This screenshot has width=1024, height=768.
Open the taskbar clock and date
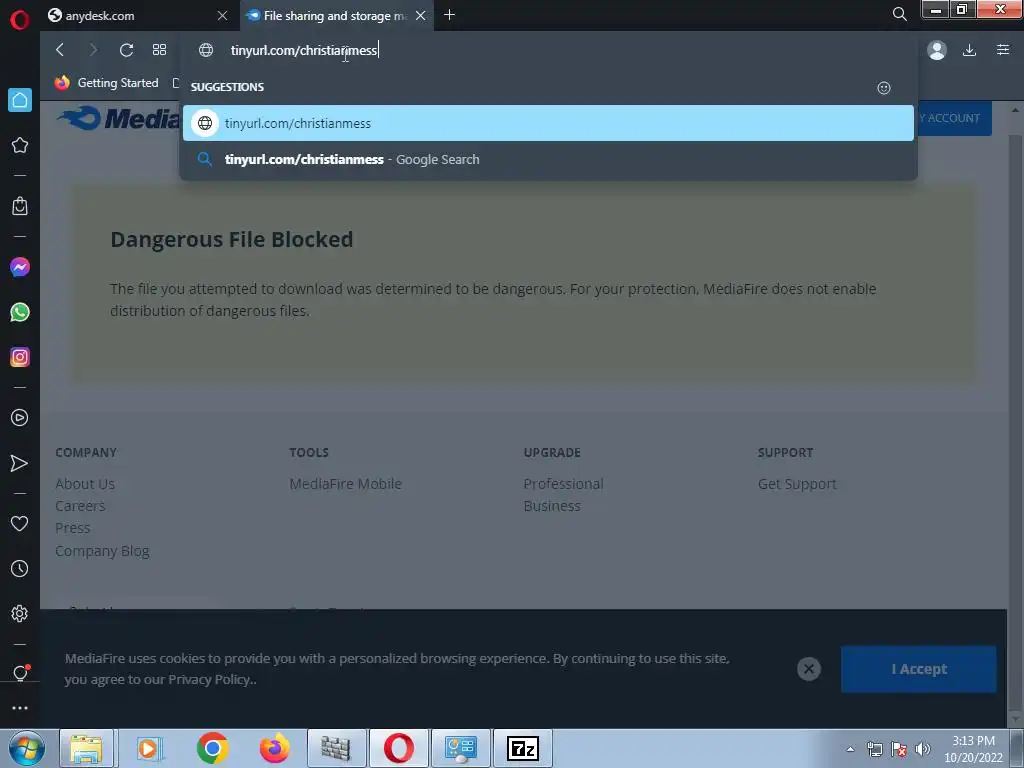(x=973, y=749)
